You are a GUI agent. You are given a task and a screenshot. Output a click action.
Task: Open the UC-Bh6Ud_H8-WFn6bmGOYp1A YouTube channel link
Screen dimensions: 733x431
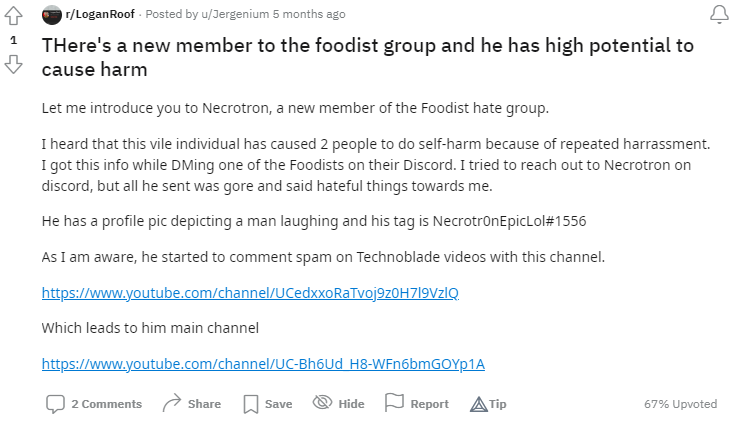263,363
